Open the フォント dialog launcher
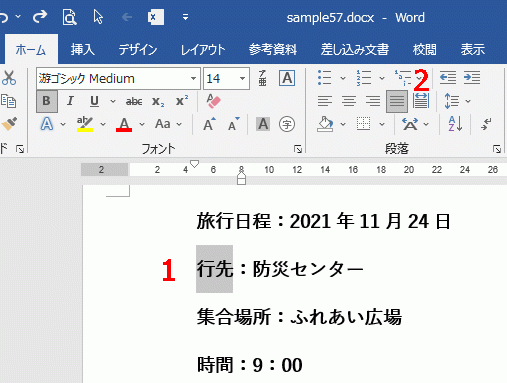507x383 pixels. (x=298, y=149)
